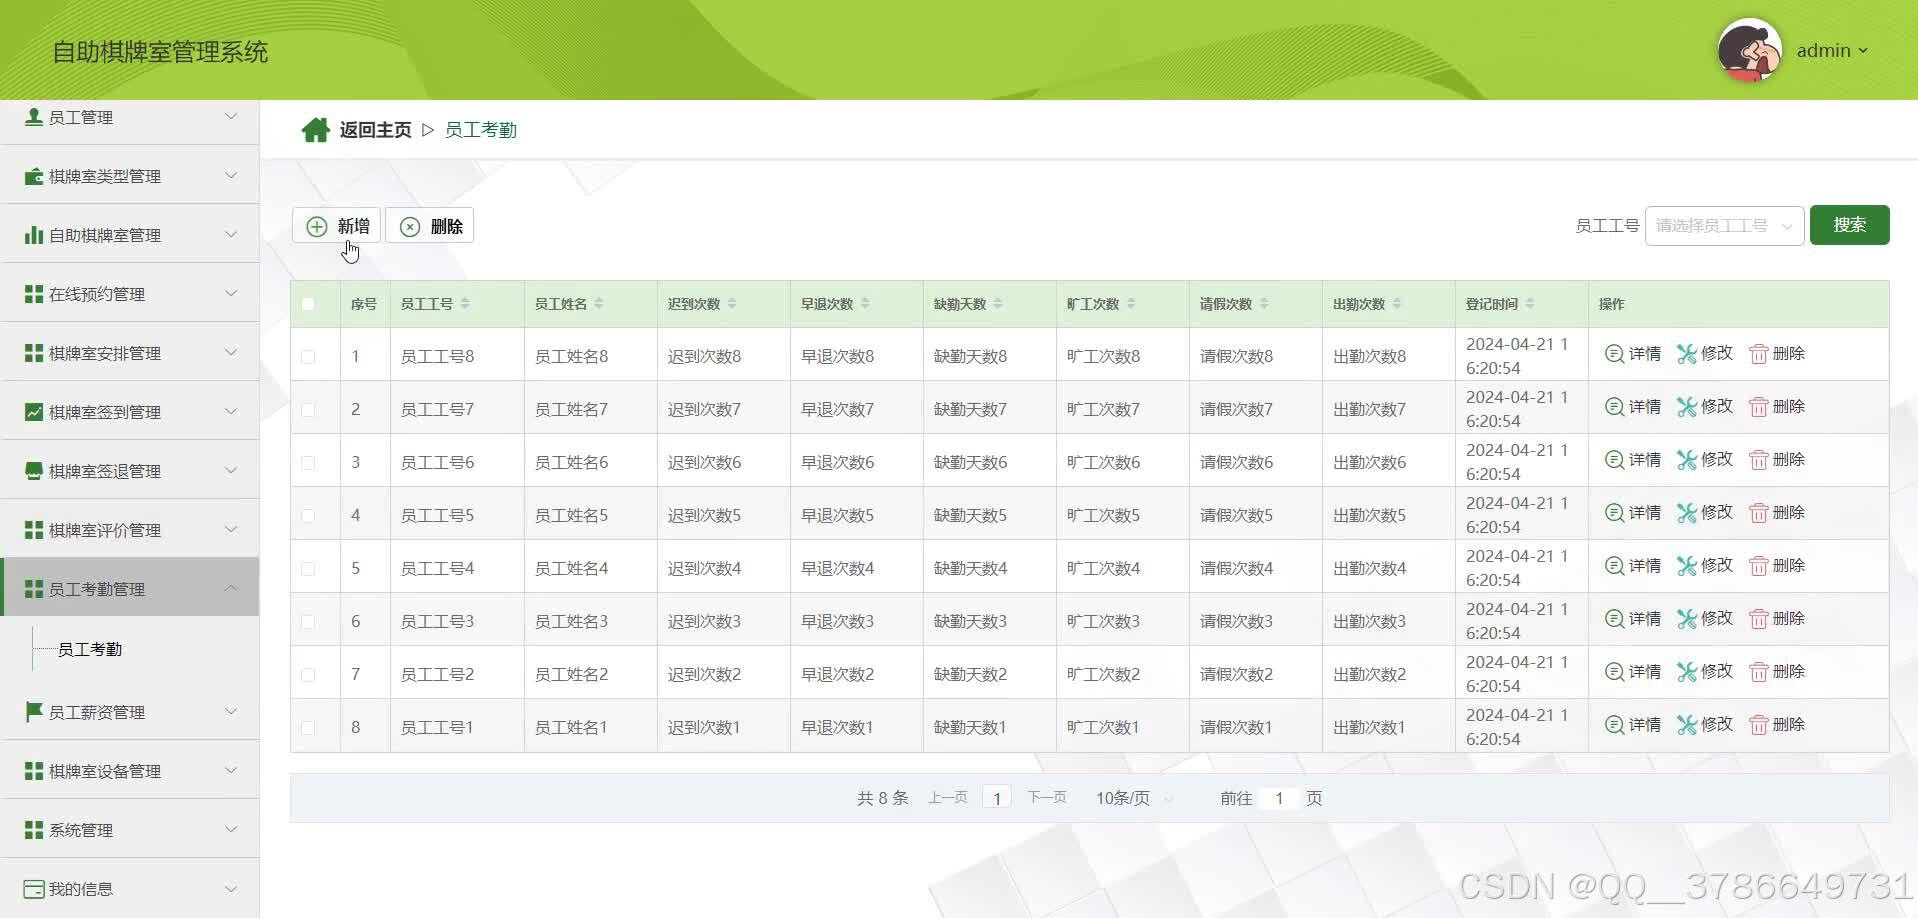This screenshot has height=918, width=1918.
Task: Click the 前往 page number input
Action: click(x=1279, y=798)
